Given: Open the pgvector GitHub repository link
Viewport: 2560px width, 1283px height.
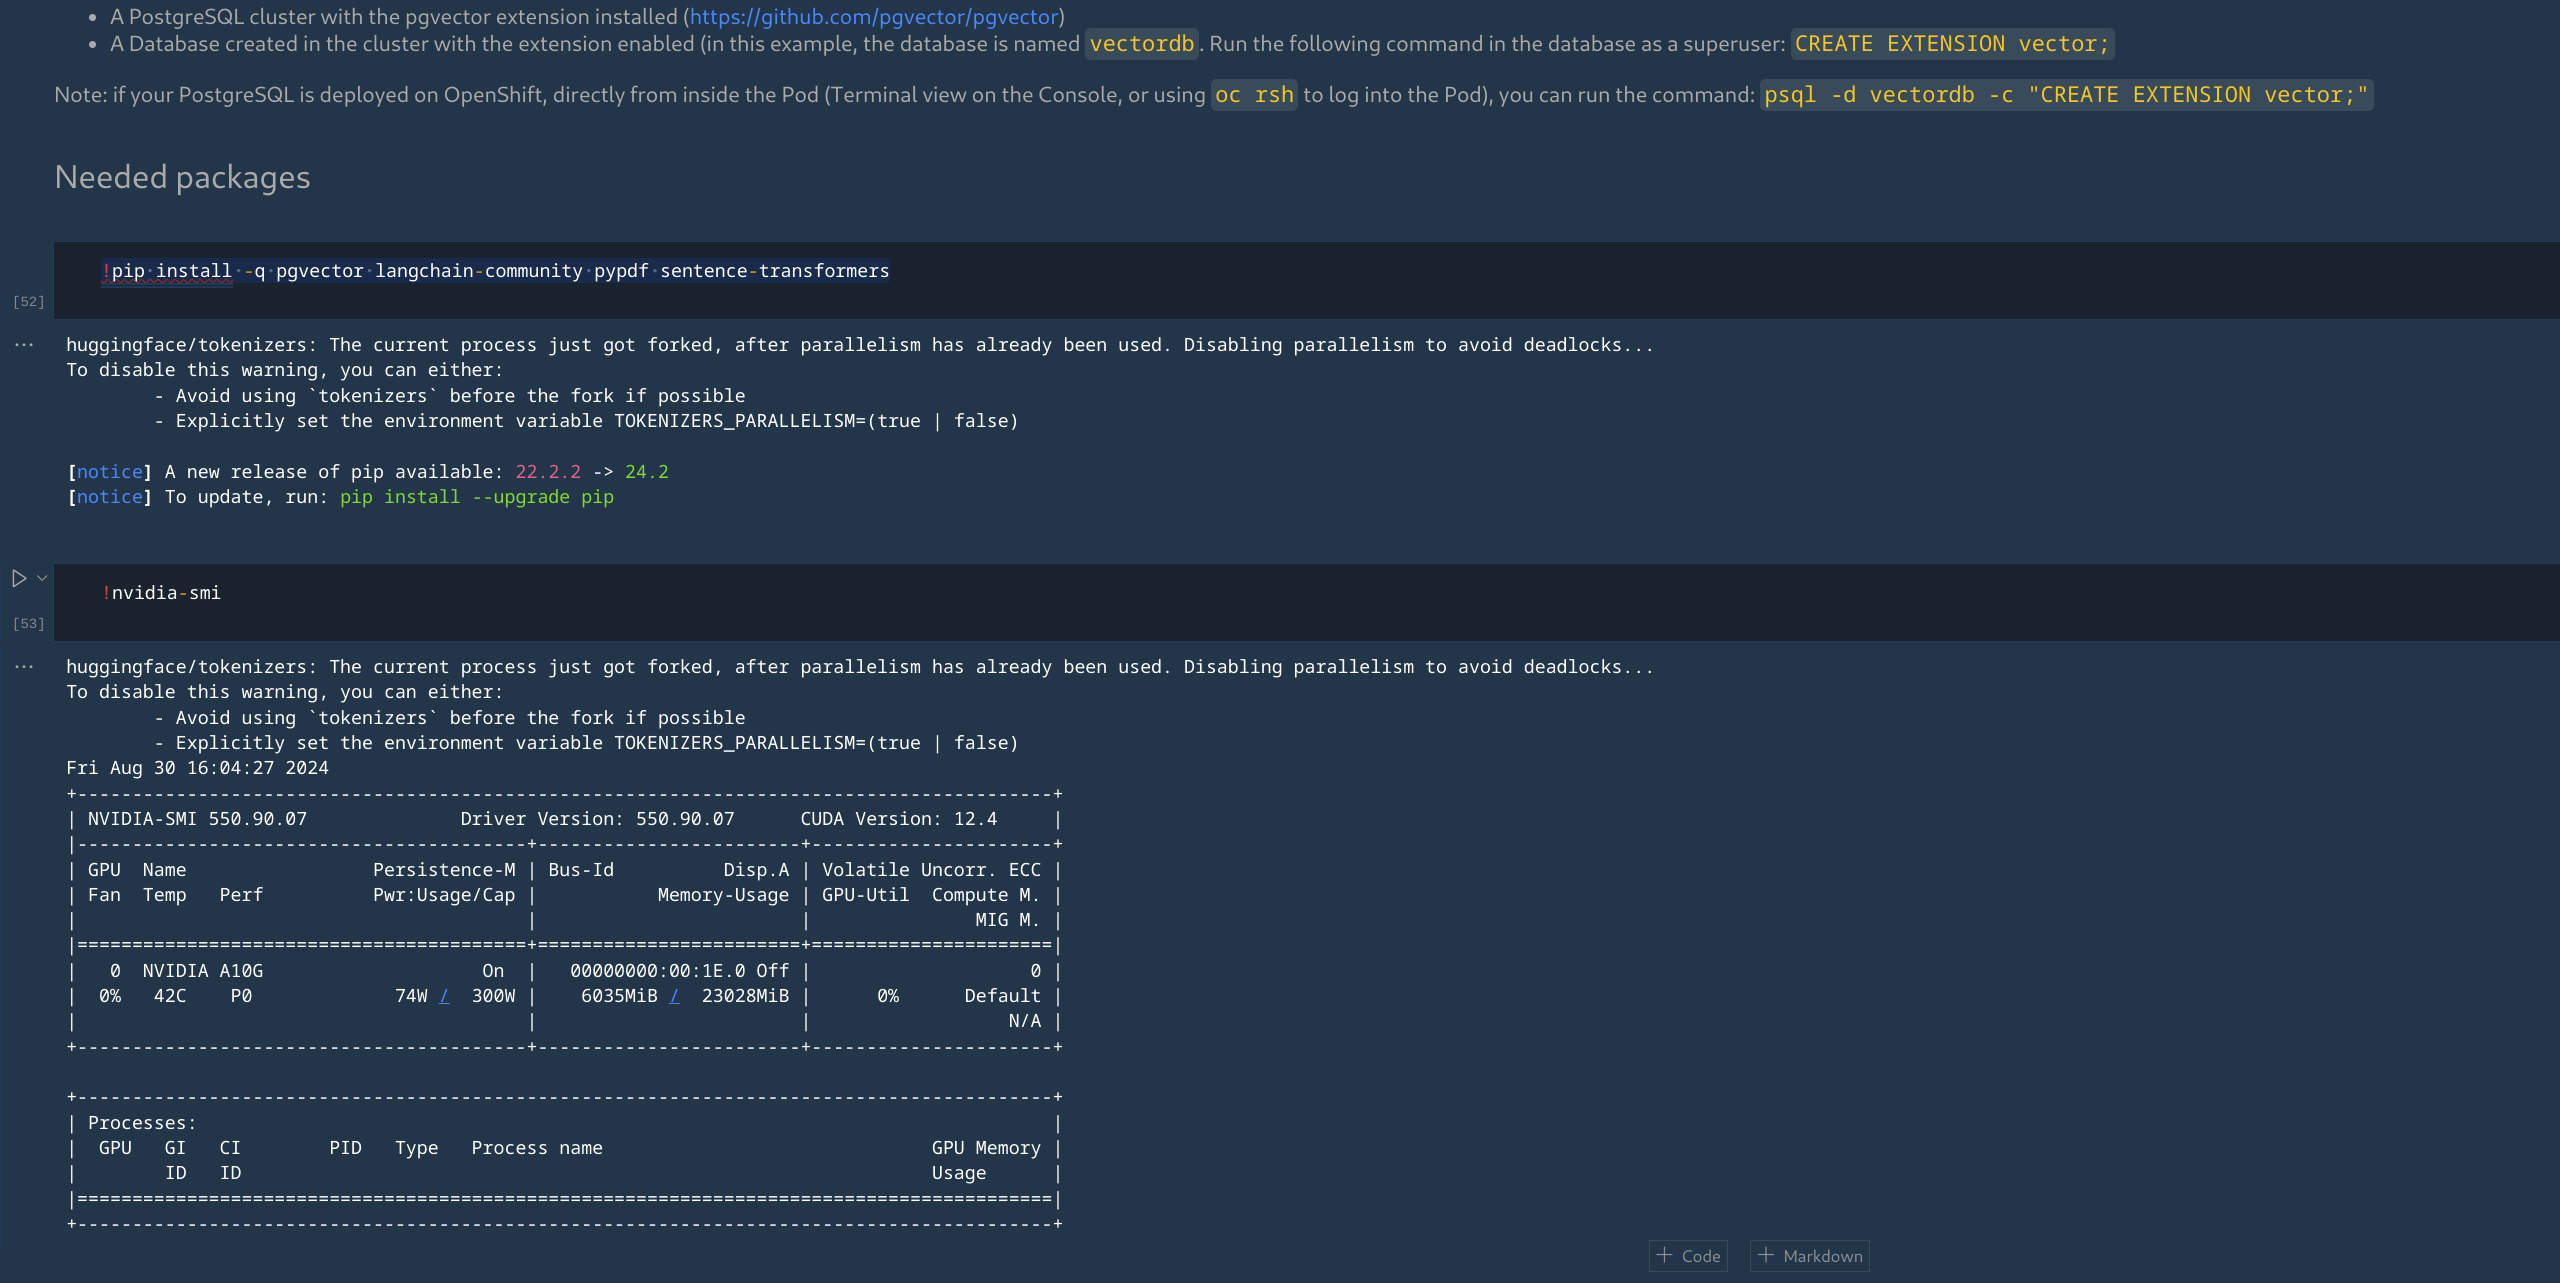Looking at the screenshot, I should 874,17.
